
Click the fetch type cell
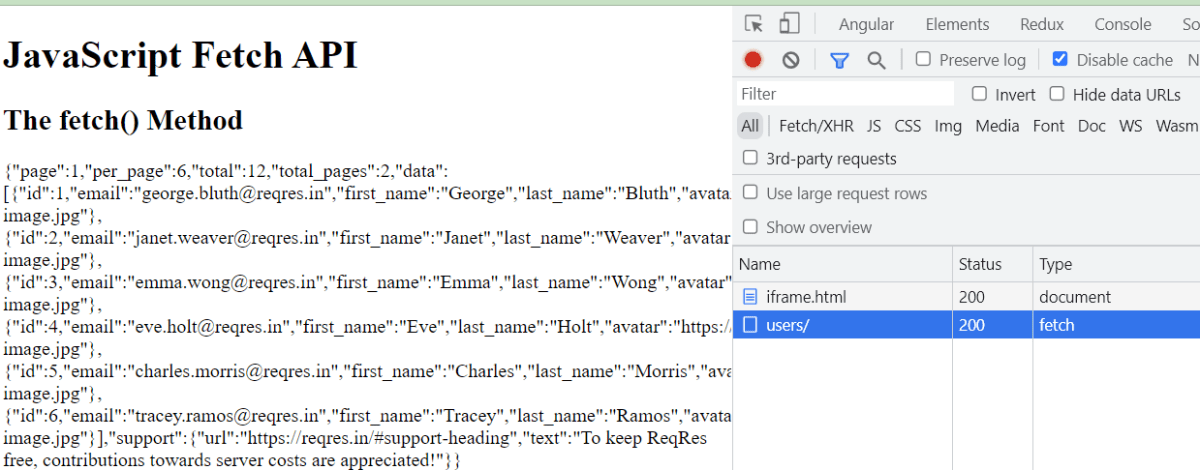click(x=1057, y=325)
